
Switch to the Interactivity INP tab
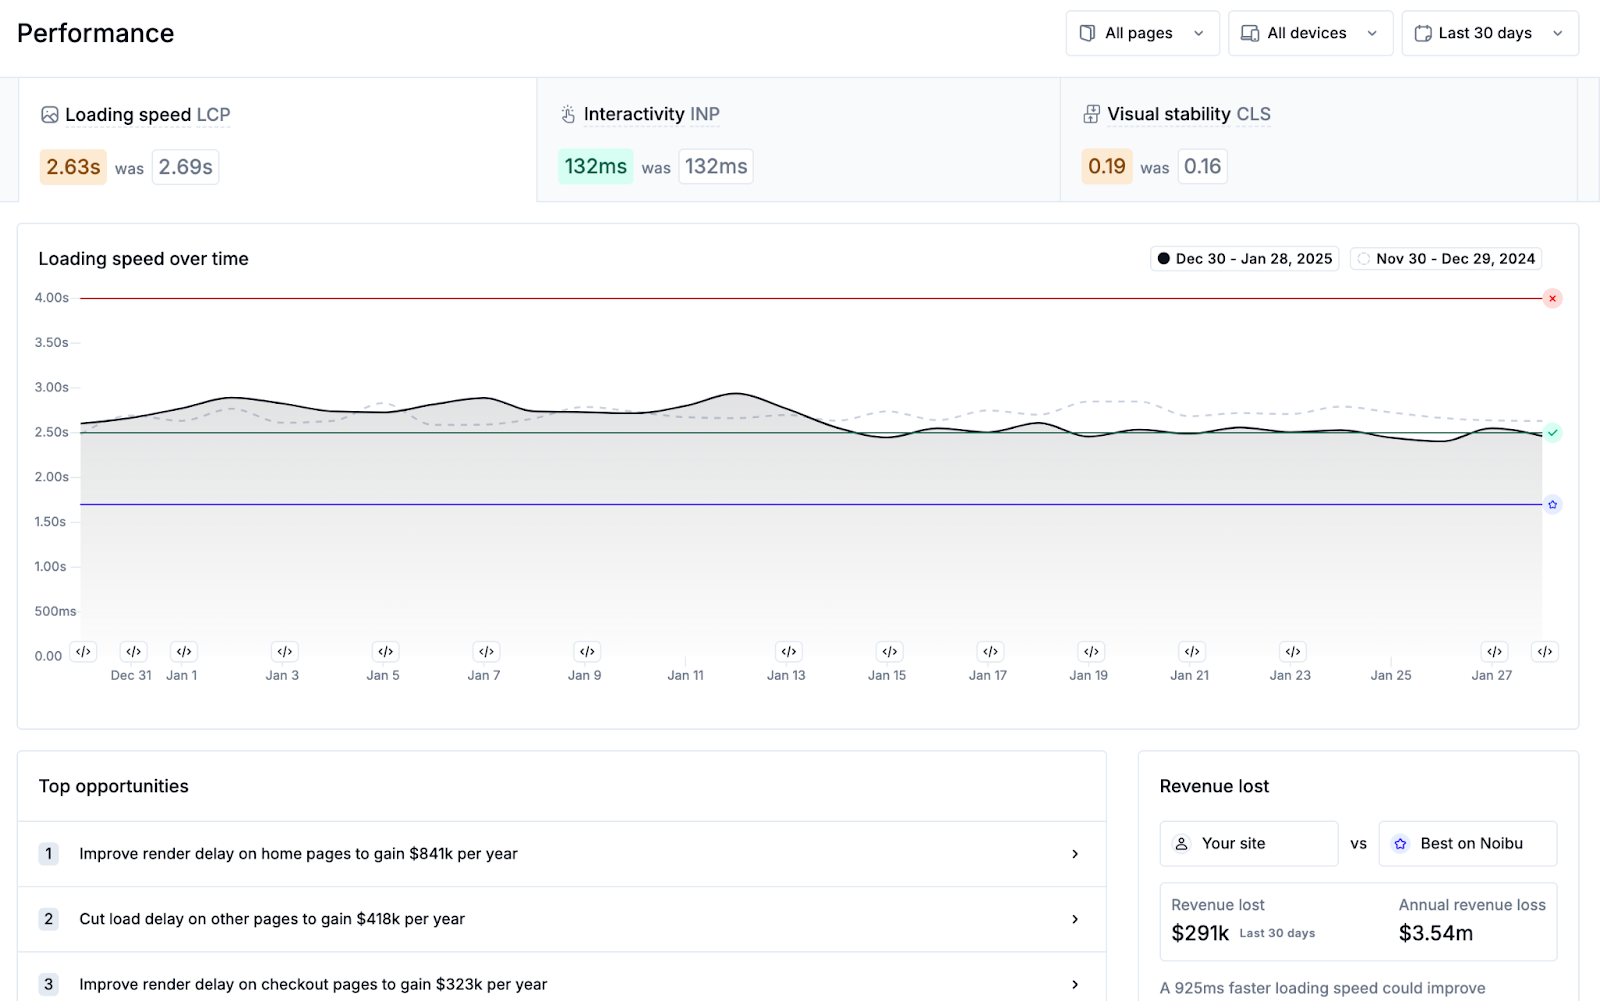coord(797,140)
